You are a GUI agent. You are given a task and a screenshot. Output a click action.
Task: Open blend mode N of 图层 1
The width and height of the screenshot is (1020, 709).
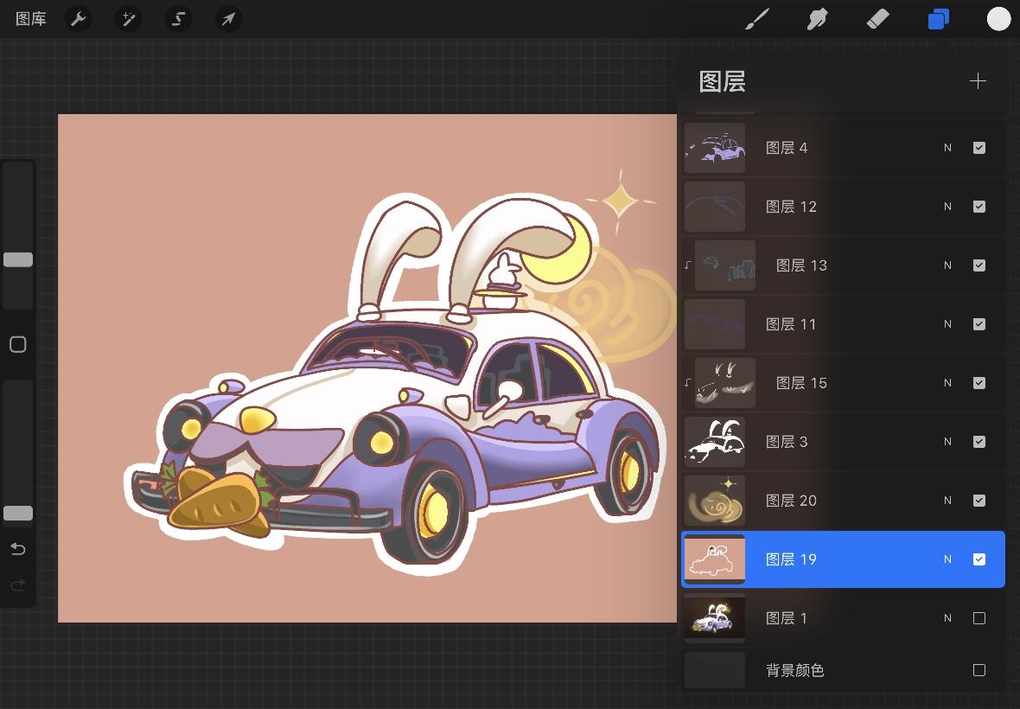tap(948, 618)
